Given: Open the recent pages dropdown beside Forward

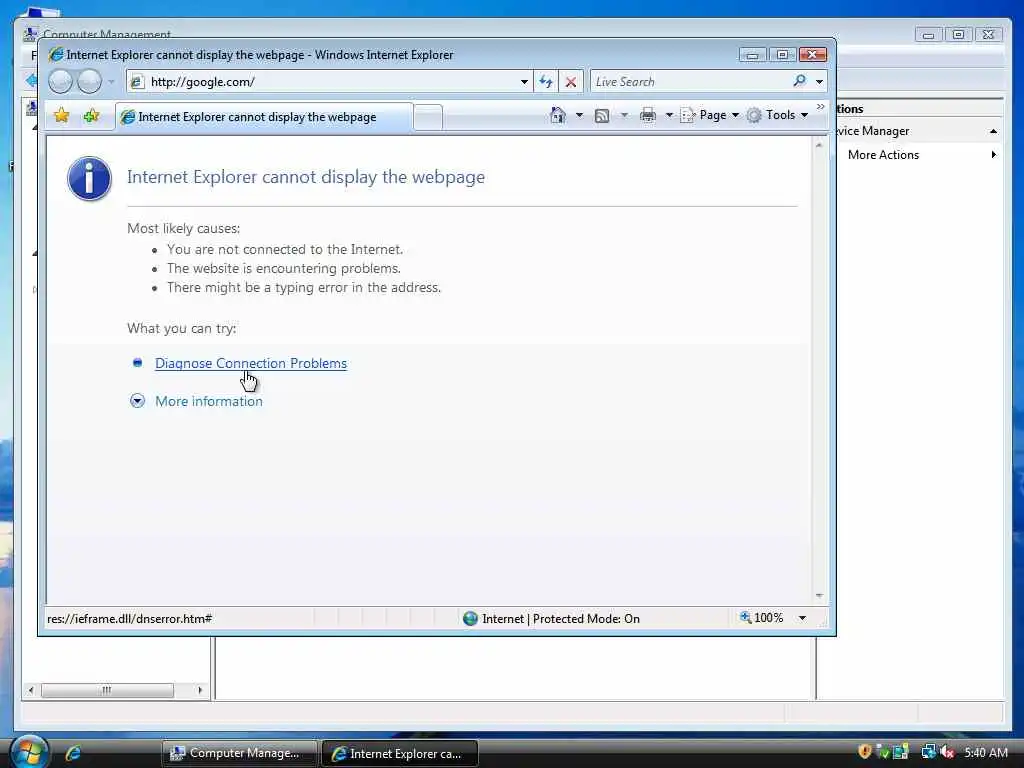Looking at the screenshot, I should tap(111, 82).
